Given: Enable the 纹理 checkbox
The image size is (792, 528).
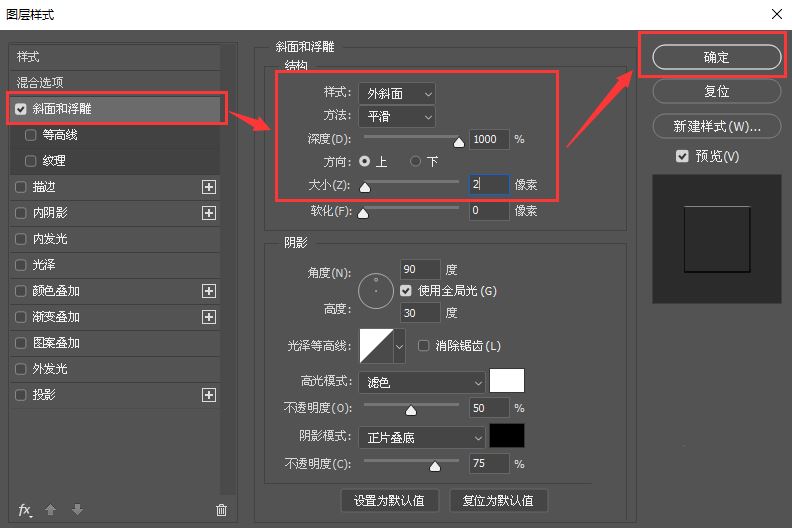Looking at the screenshot, I should [30, 161].
